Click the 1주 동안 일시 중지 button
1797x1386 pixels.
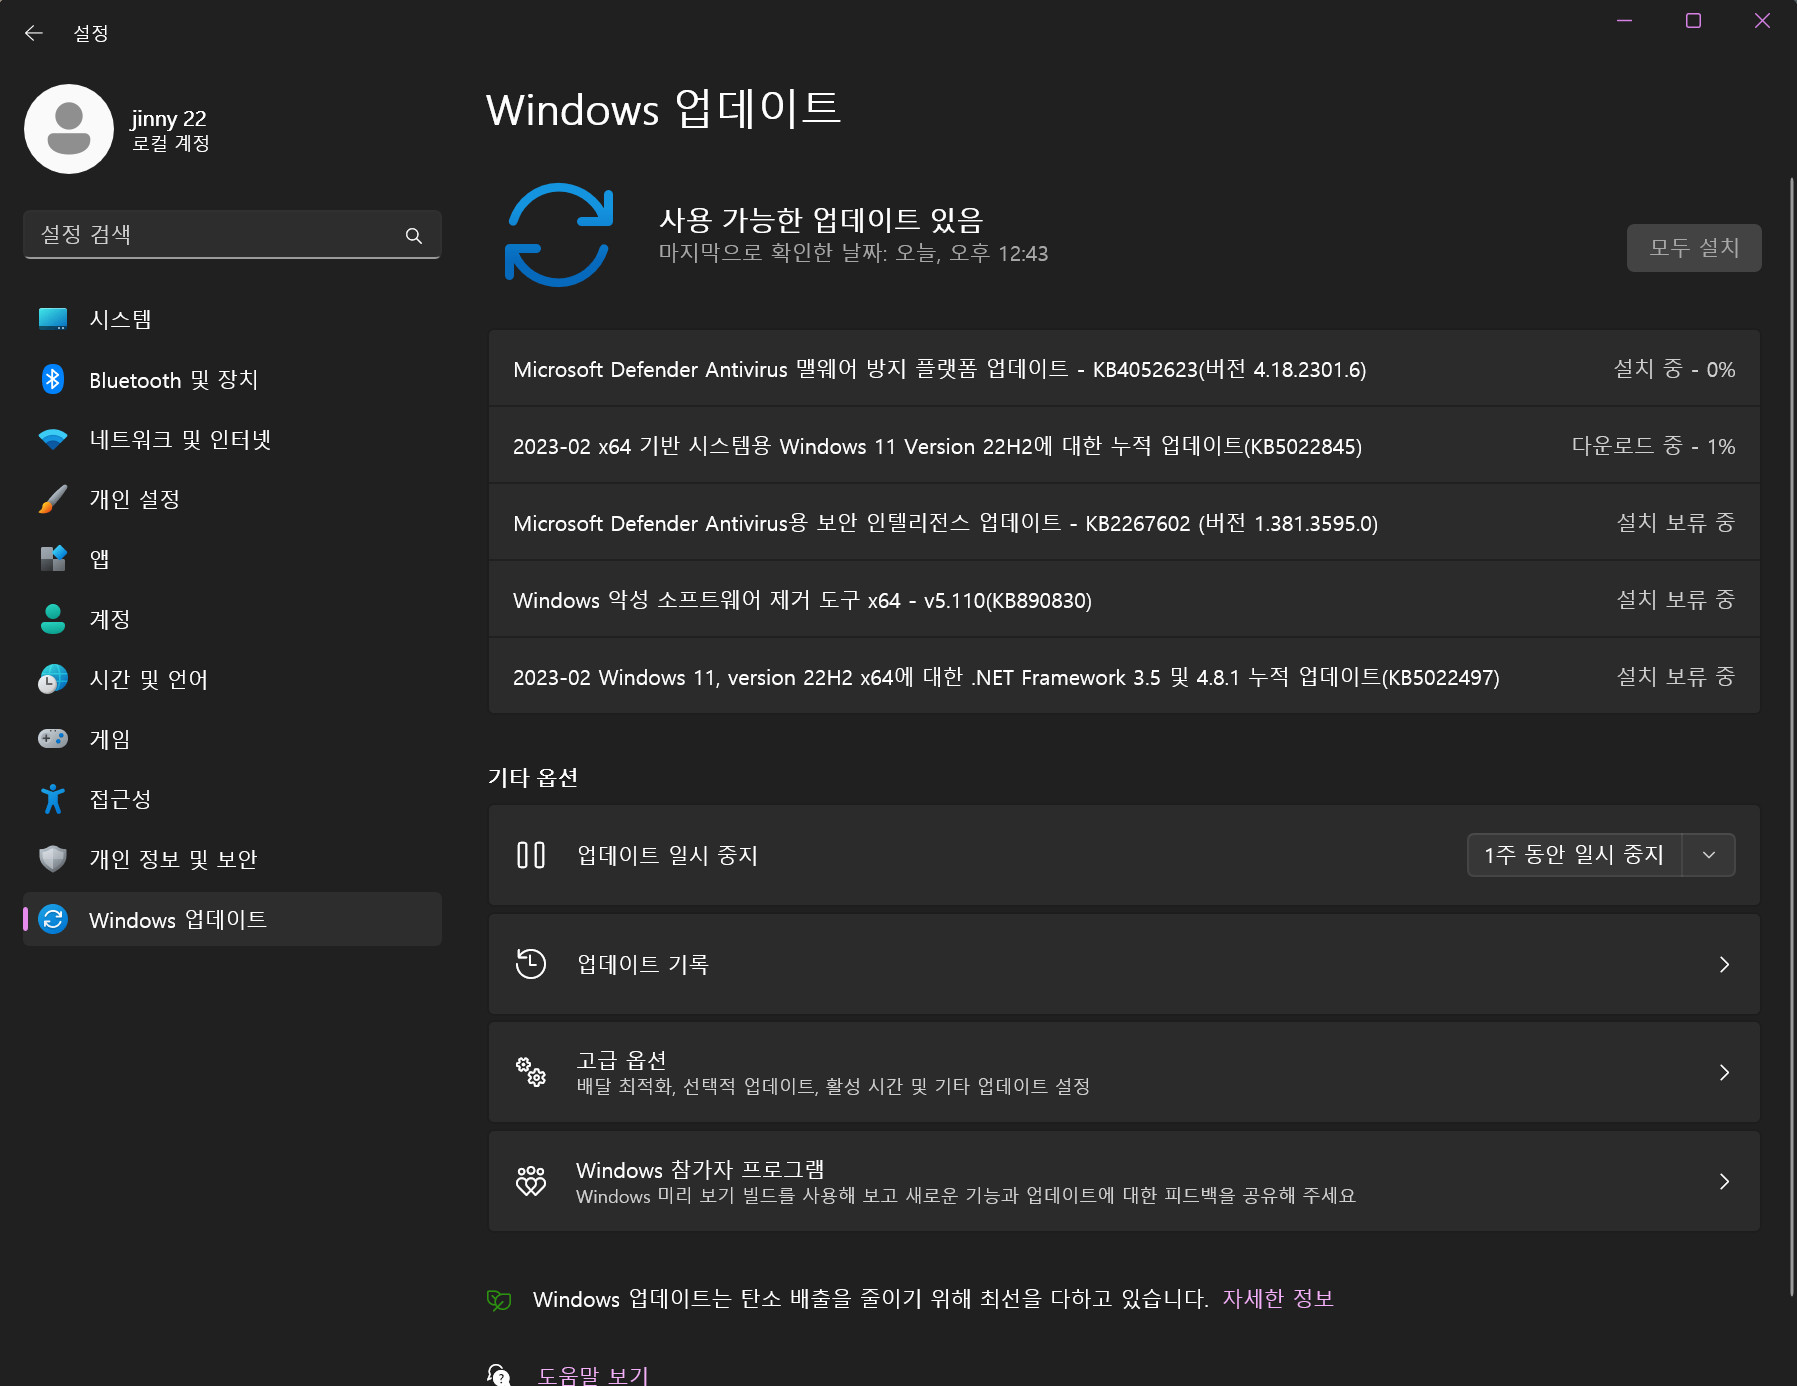click(x=1574, y=855)
